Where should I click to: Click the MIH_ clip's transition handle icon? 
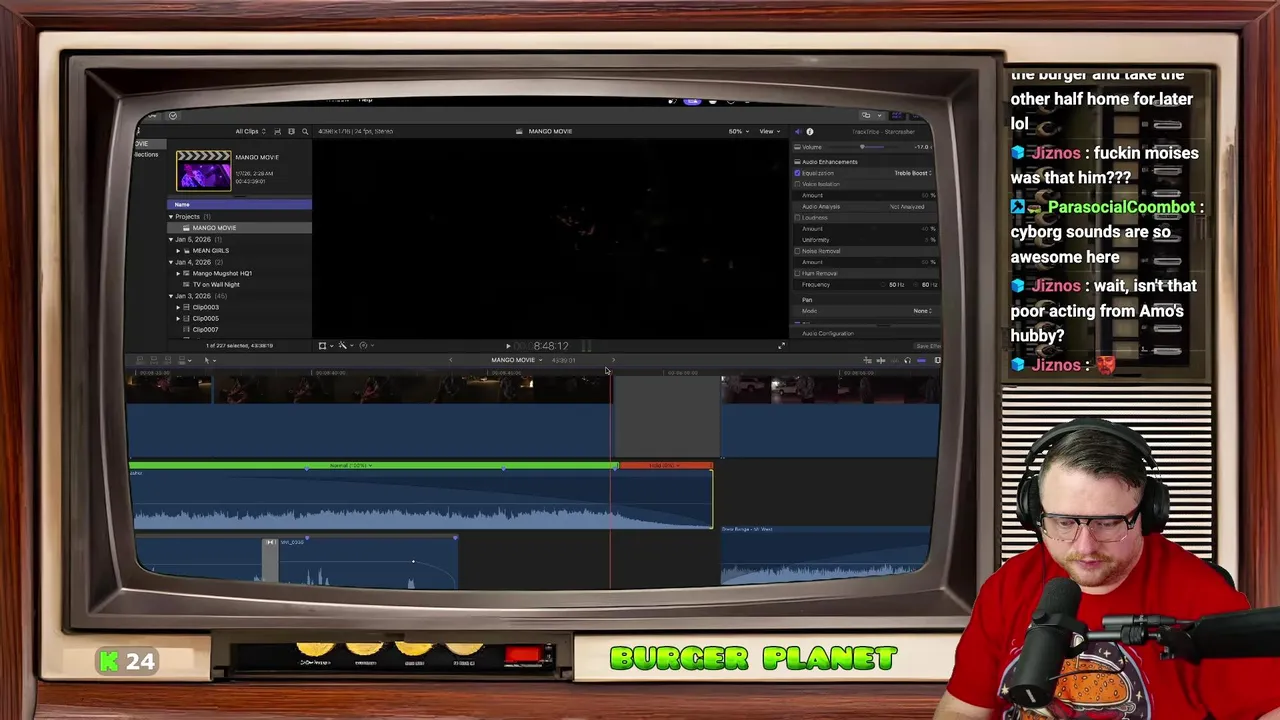pos(270,542)
